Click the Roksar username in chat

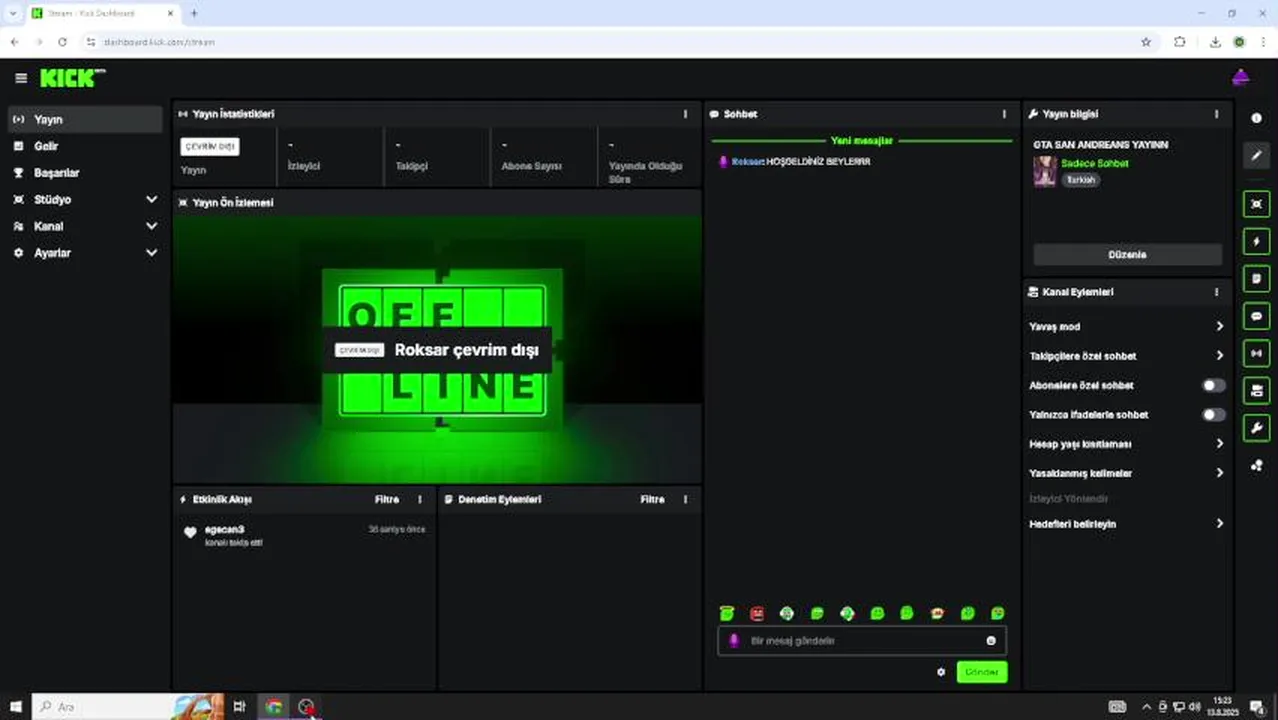click(x=747, y=161)
